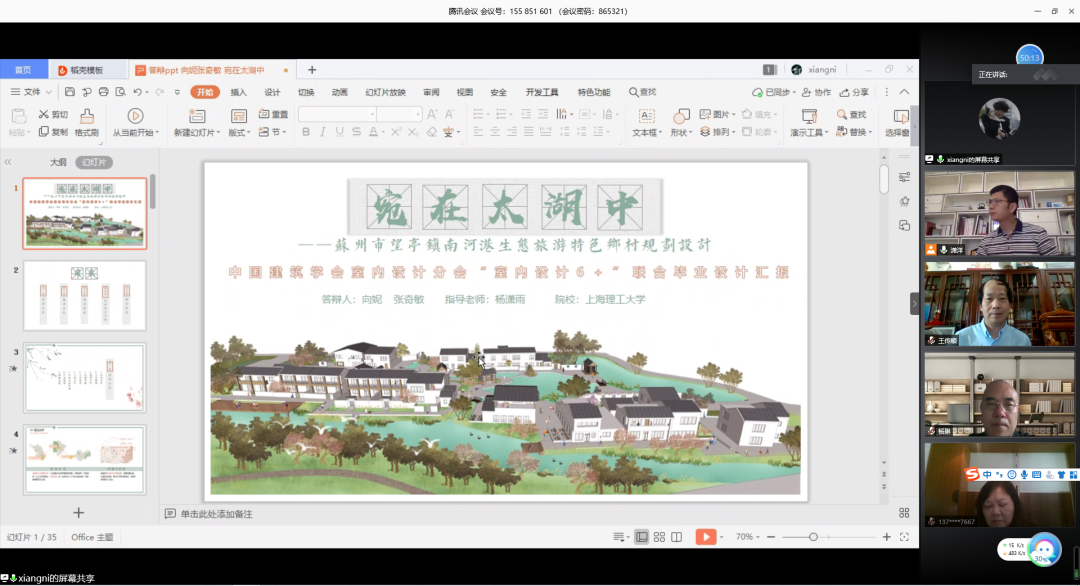Collapse the ribbon with the up chevron

[904, 92]
